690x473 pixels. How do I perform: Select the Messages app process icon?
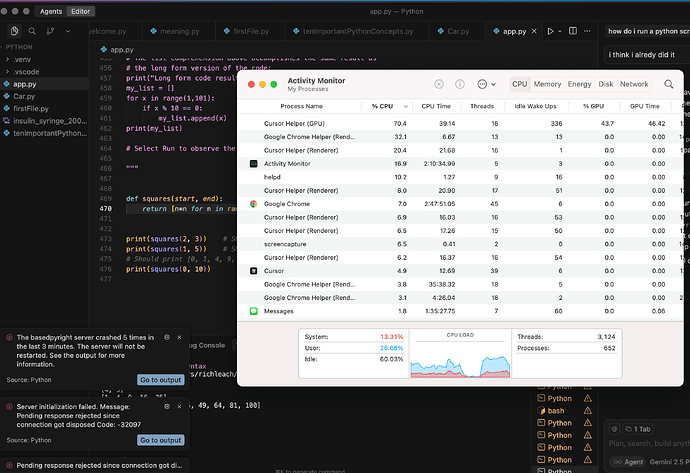254,311
